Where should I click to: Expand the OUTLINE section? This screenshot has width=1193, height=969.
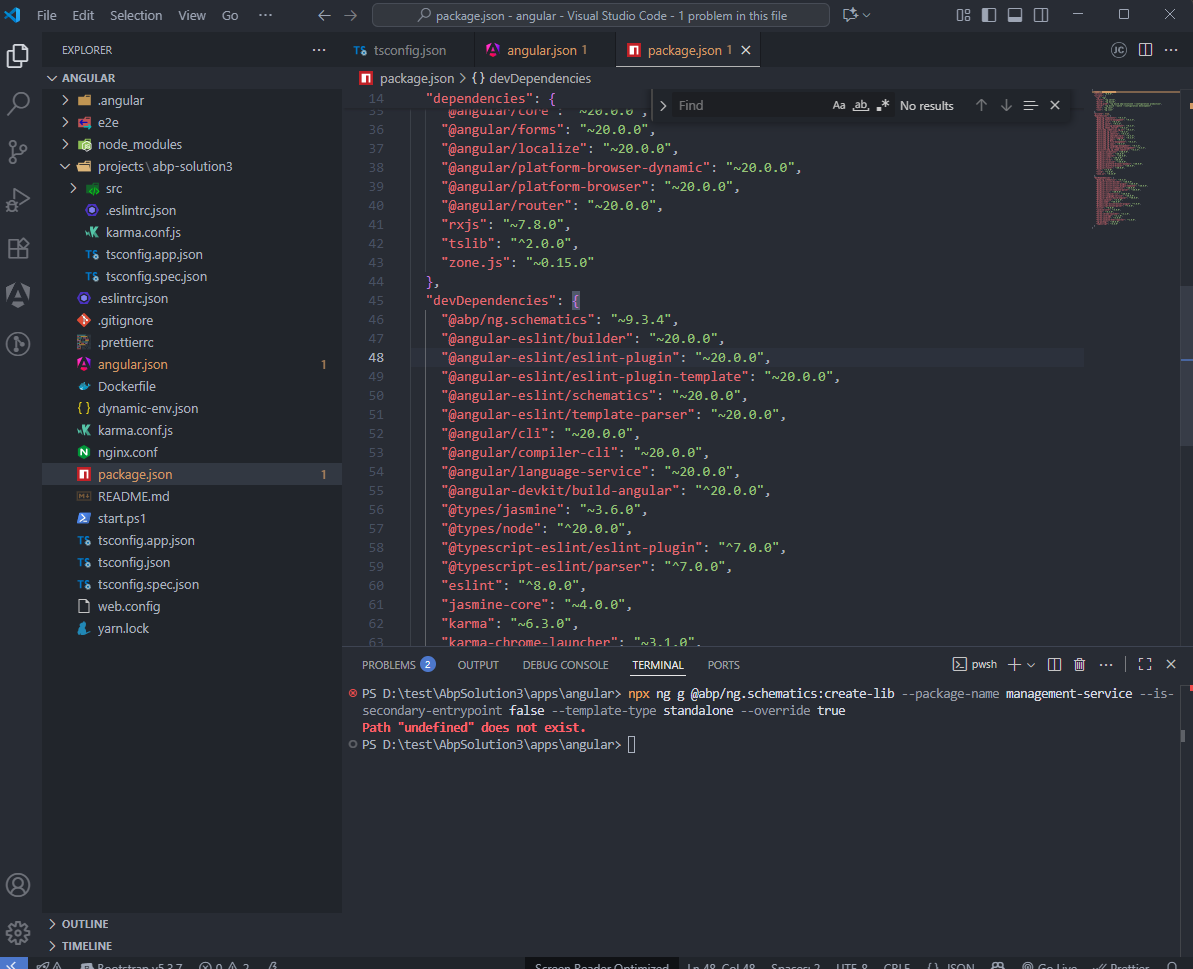(x=85, y=924)
